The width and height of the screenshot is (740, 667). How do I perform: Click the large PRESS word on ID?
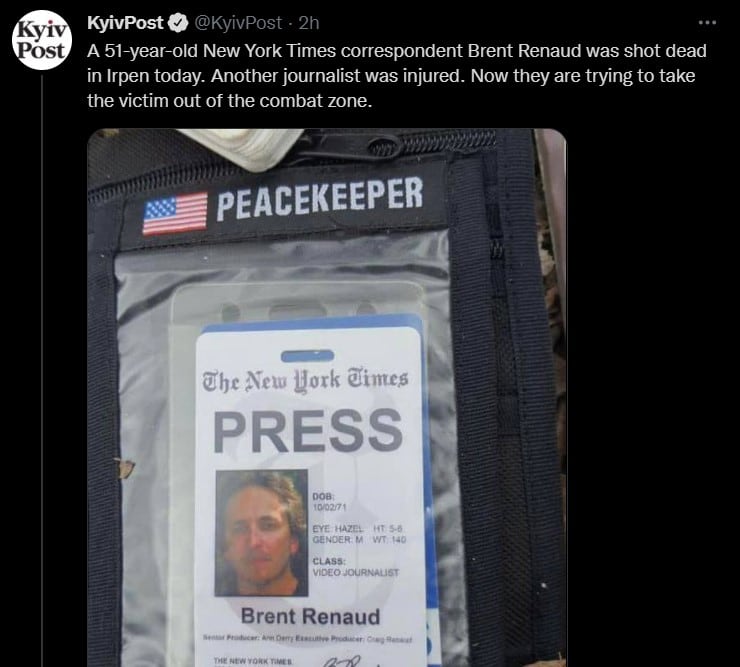click(308, 431)
